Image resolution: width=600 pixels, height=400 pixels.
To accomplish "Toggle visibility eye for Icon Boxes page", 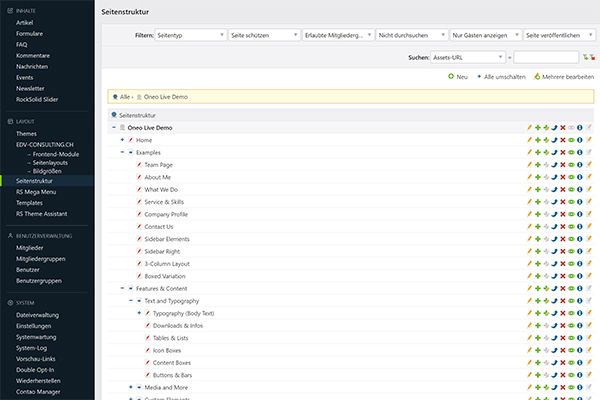I will tap(572, 350).
